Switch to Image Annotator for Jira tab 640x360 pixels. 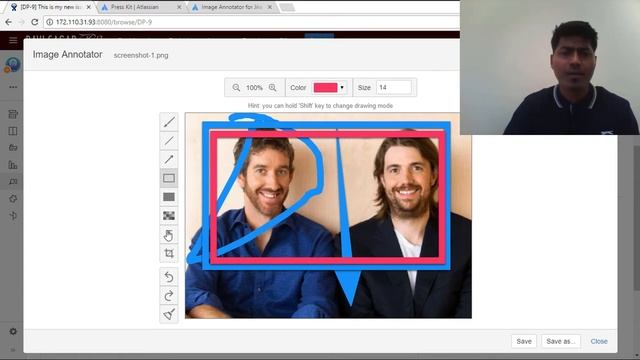coord(231,7)
